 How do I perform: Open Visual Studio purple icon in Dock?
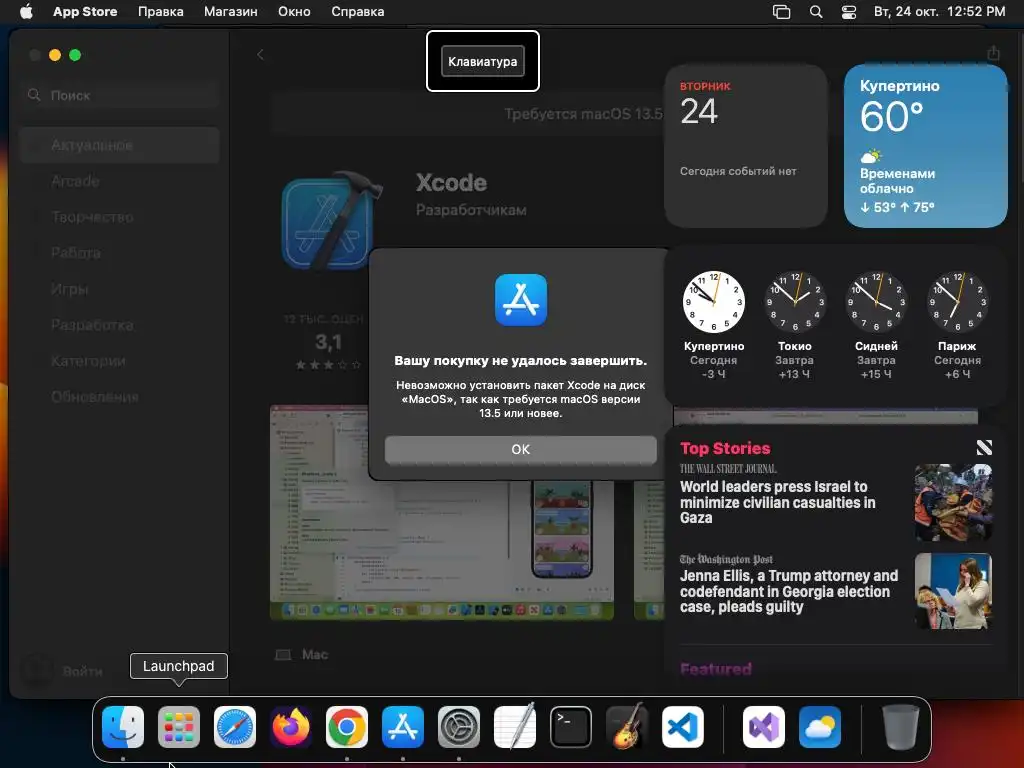(763, 727)
